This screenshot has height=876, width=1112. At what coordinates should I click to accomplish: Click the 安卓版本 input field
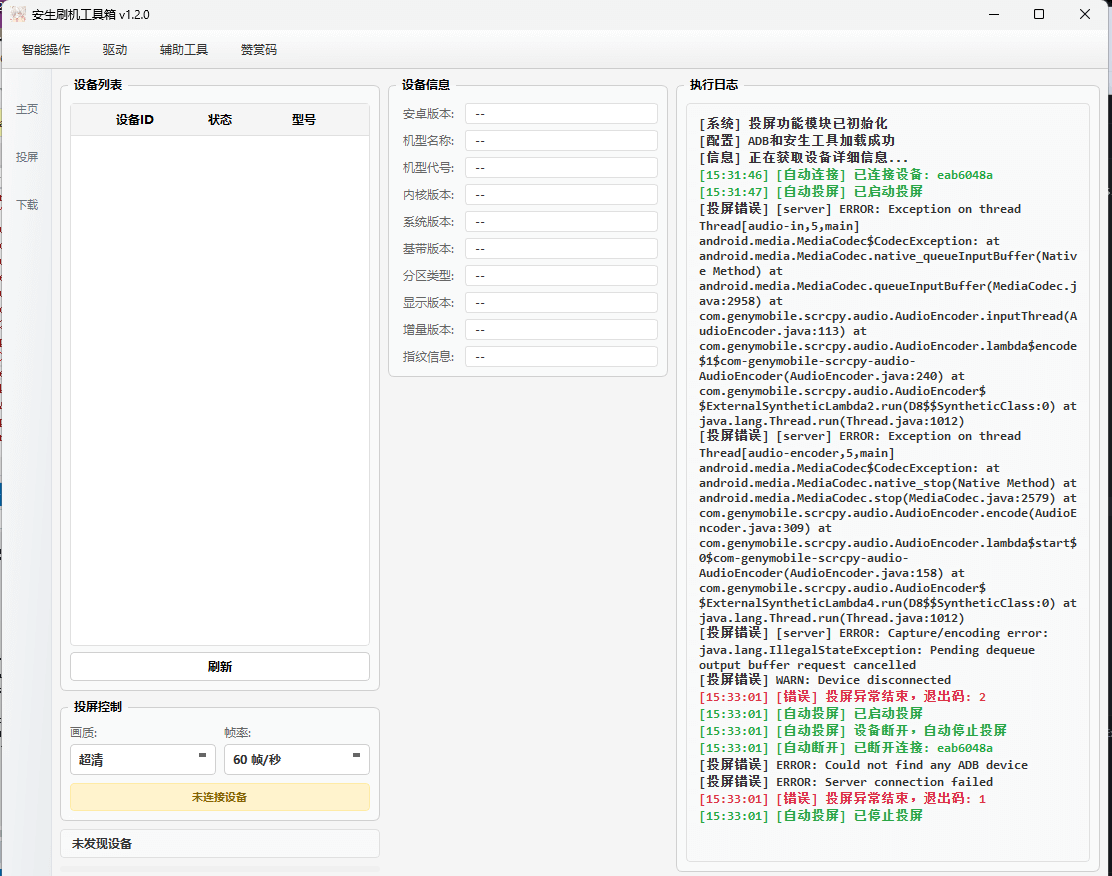pos(561,114)
